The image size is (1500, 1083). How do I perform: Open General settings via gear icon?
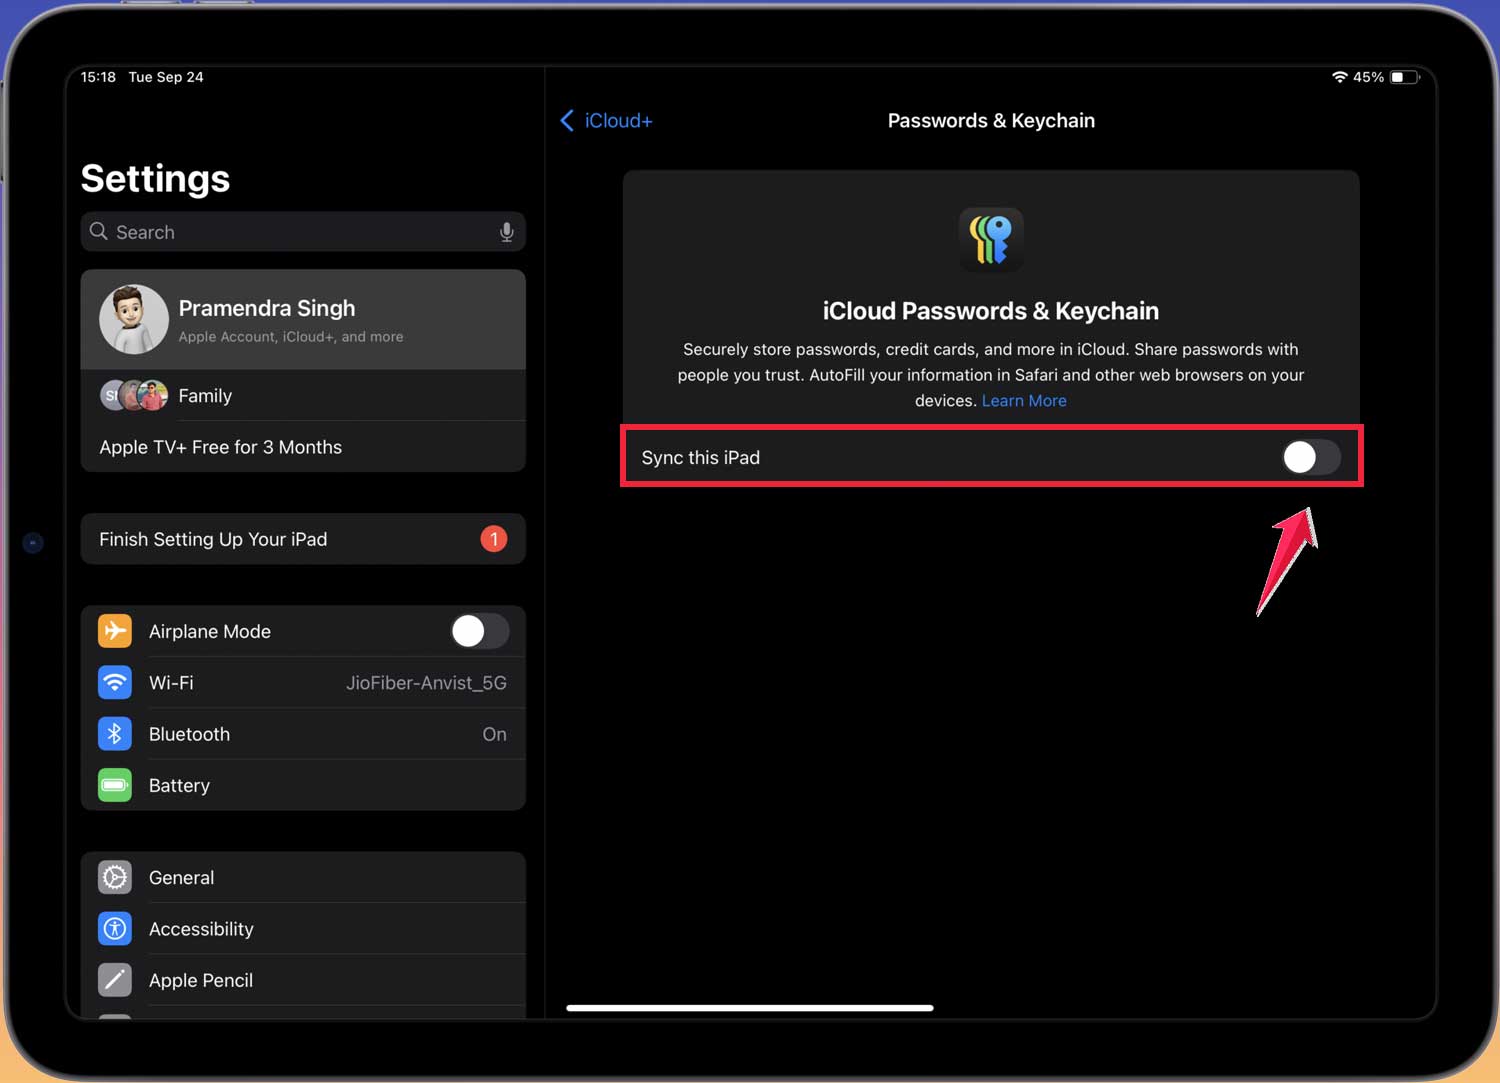click(x=114, y=877)
